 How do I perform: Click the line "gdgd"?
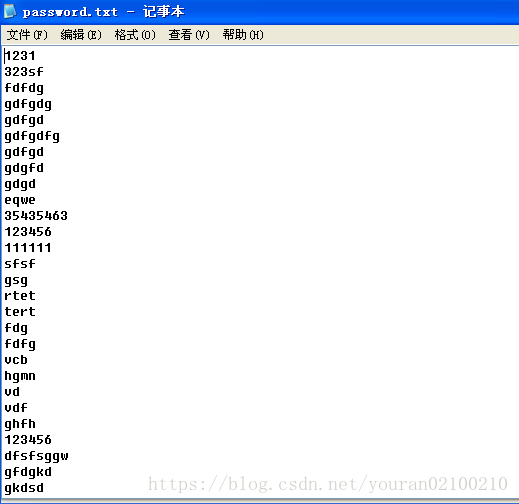click(20, 184)
